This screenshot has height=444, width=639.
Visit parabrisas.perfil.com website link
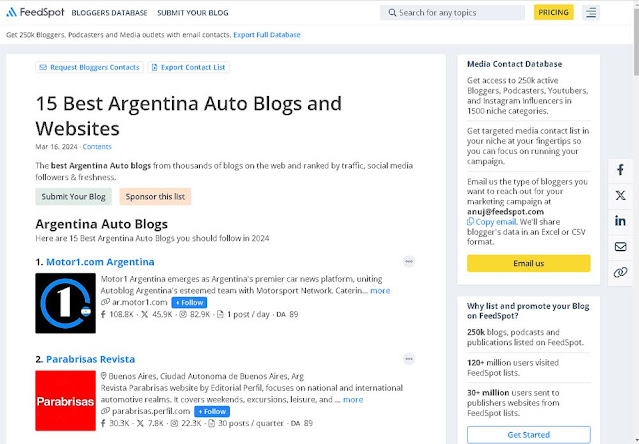point(151,411)
